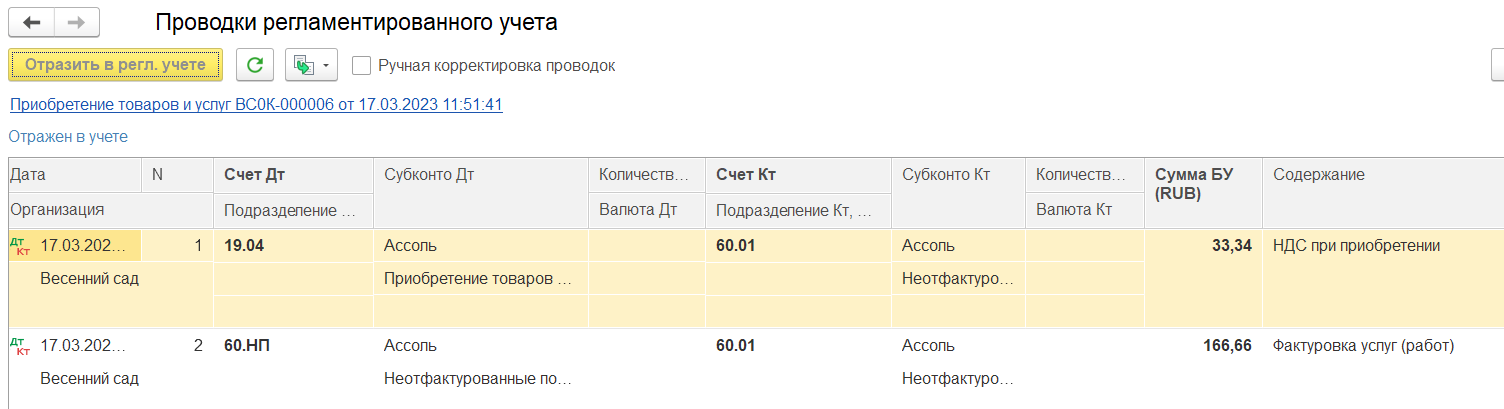This screenshot has width=1504, height=409.
Task: Click the Счет Дт column header
Action: [x=255, y=175]
